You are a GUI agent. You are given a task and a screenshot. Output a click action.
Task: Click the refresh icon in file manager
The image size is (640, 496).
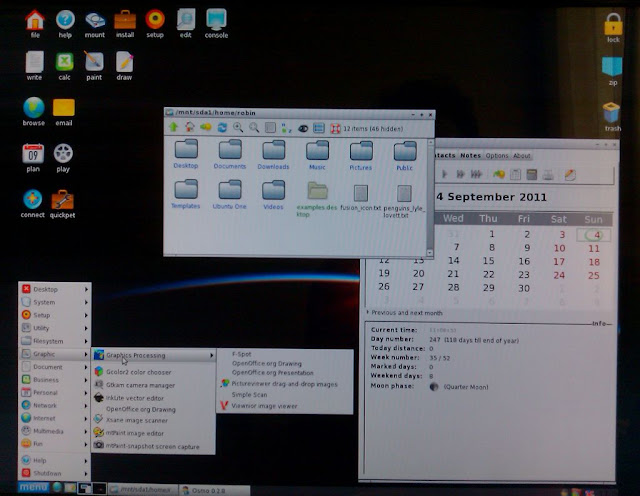click(222, 128)
